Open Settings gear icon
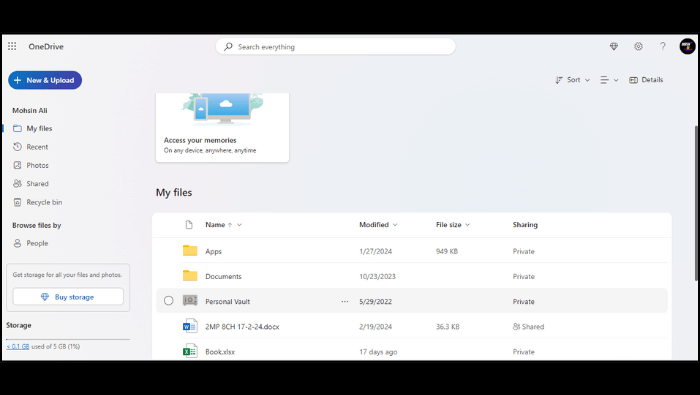Screen dimensions: 700x395 coord(638,46)
